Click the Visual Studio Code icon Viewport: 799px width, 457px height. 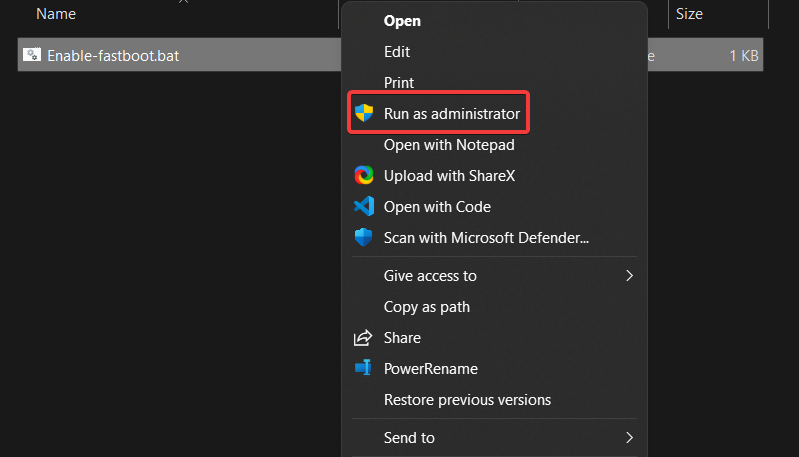(x=364, y=207)
